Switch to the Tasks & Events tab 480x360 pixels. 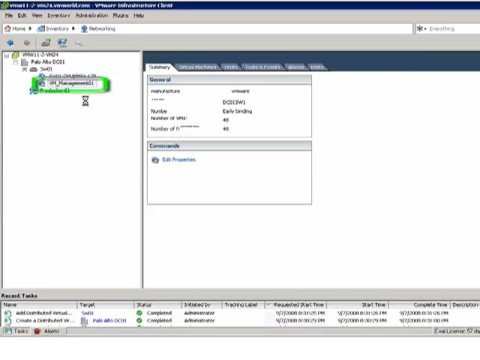[x=263, y=67]
